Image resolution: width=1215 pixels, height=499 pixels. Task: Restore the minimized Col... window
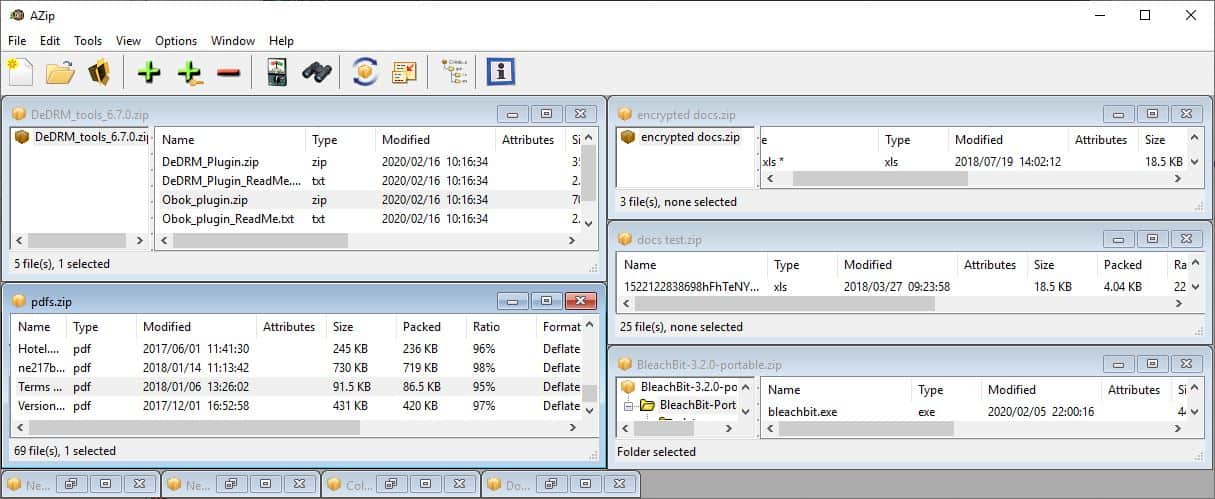point(390,484)
